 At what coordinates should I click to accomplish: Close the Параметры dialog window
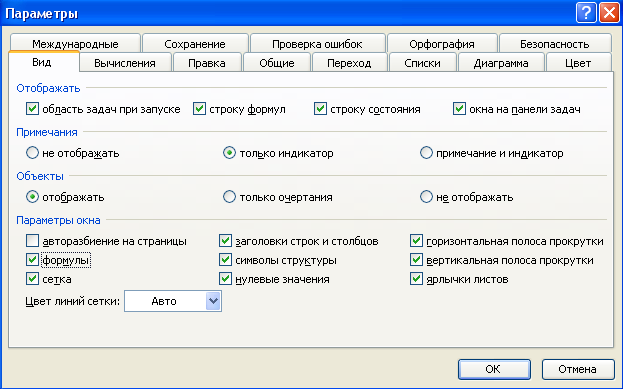click(609, 13)
